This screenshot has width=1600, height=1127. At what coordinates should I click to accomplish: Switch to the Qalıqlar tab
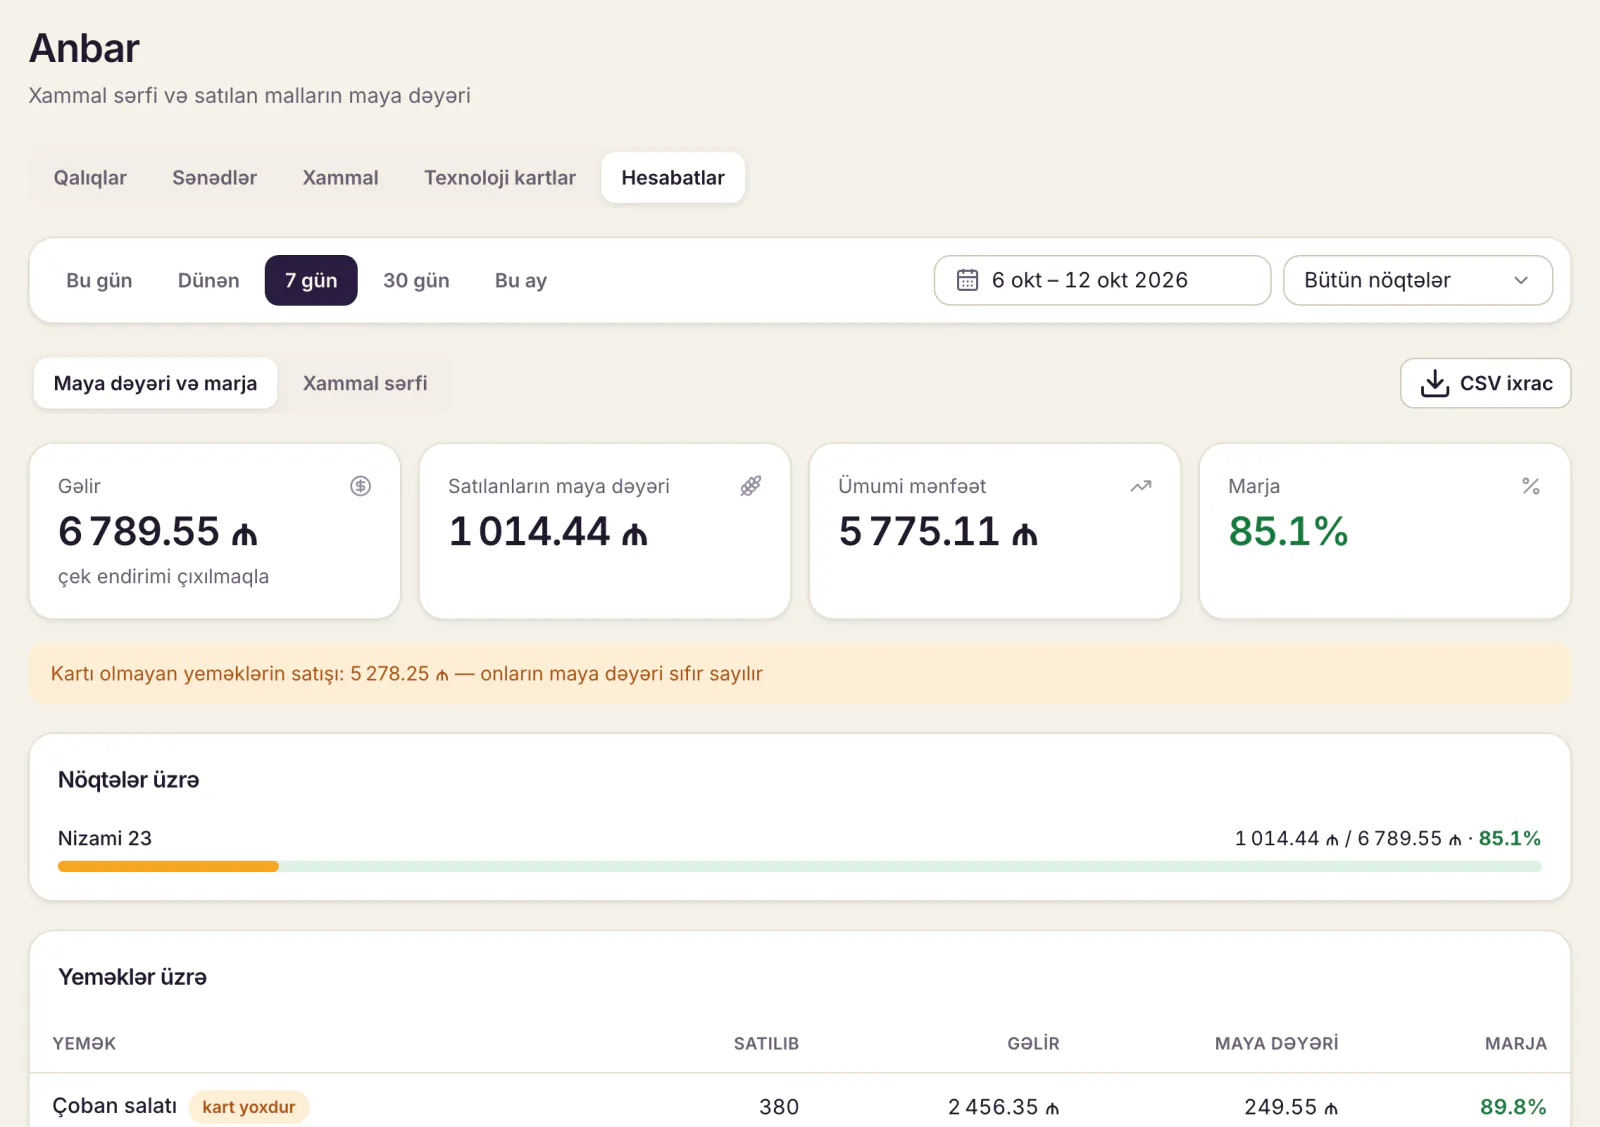tap(90, 178)
